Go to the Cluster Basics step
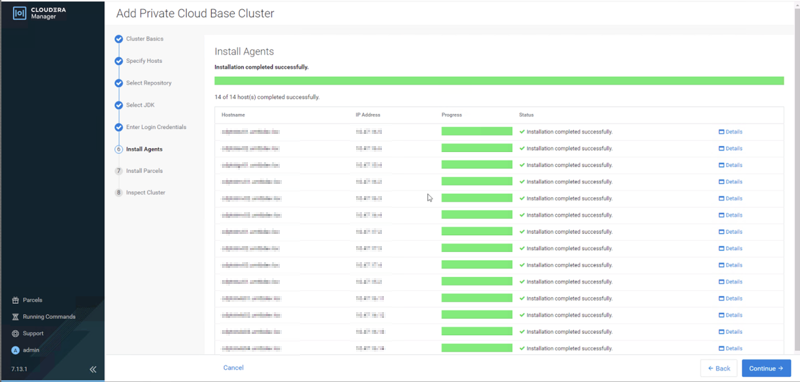The width and height of the screenshot is (800, 382). 139,39
